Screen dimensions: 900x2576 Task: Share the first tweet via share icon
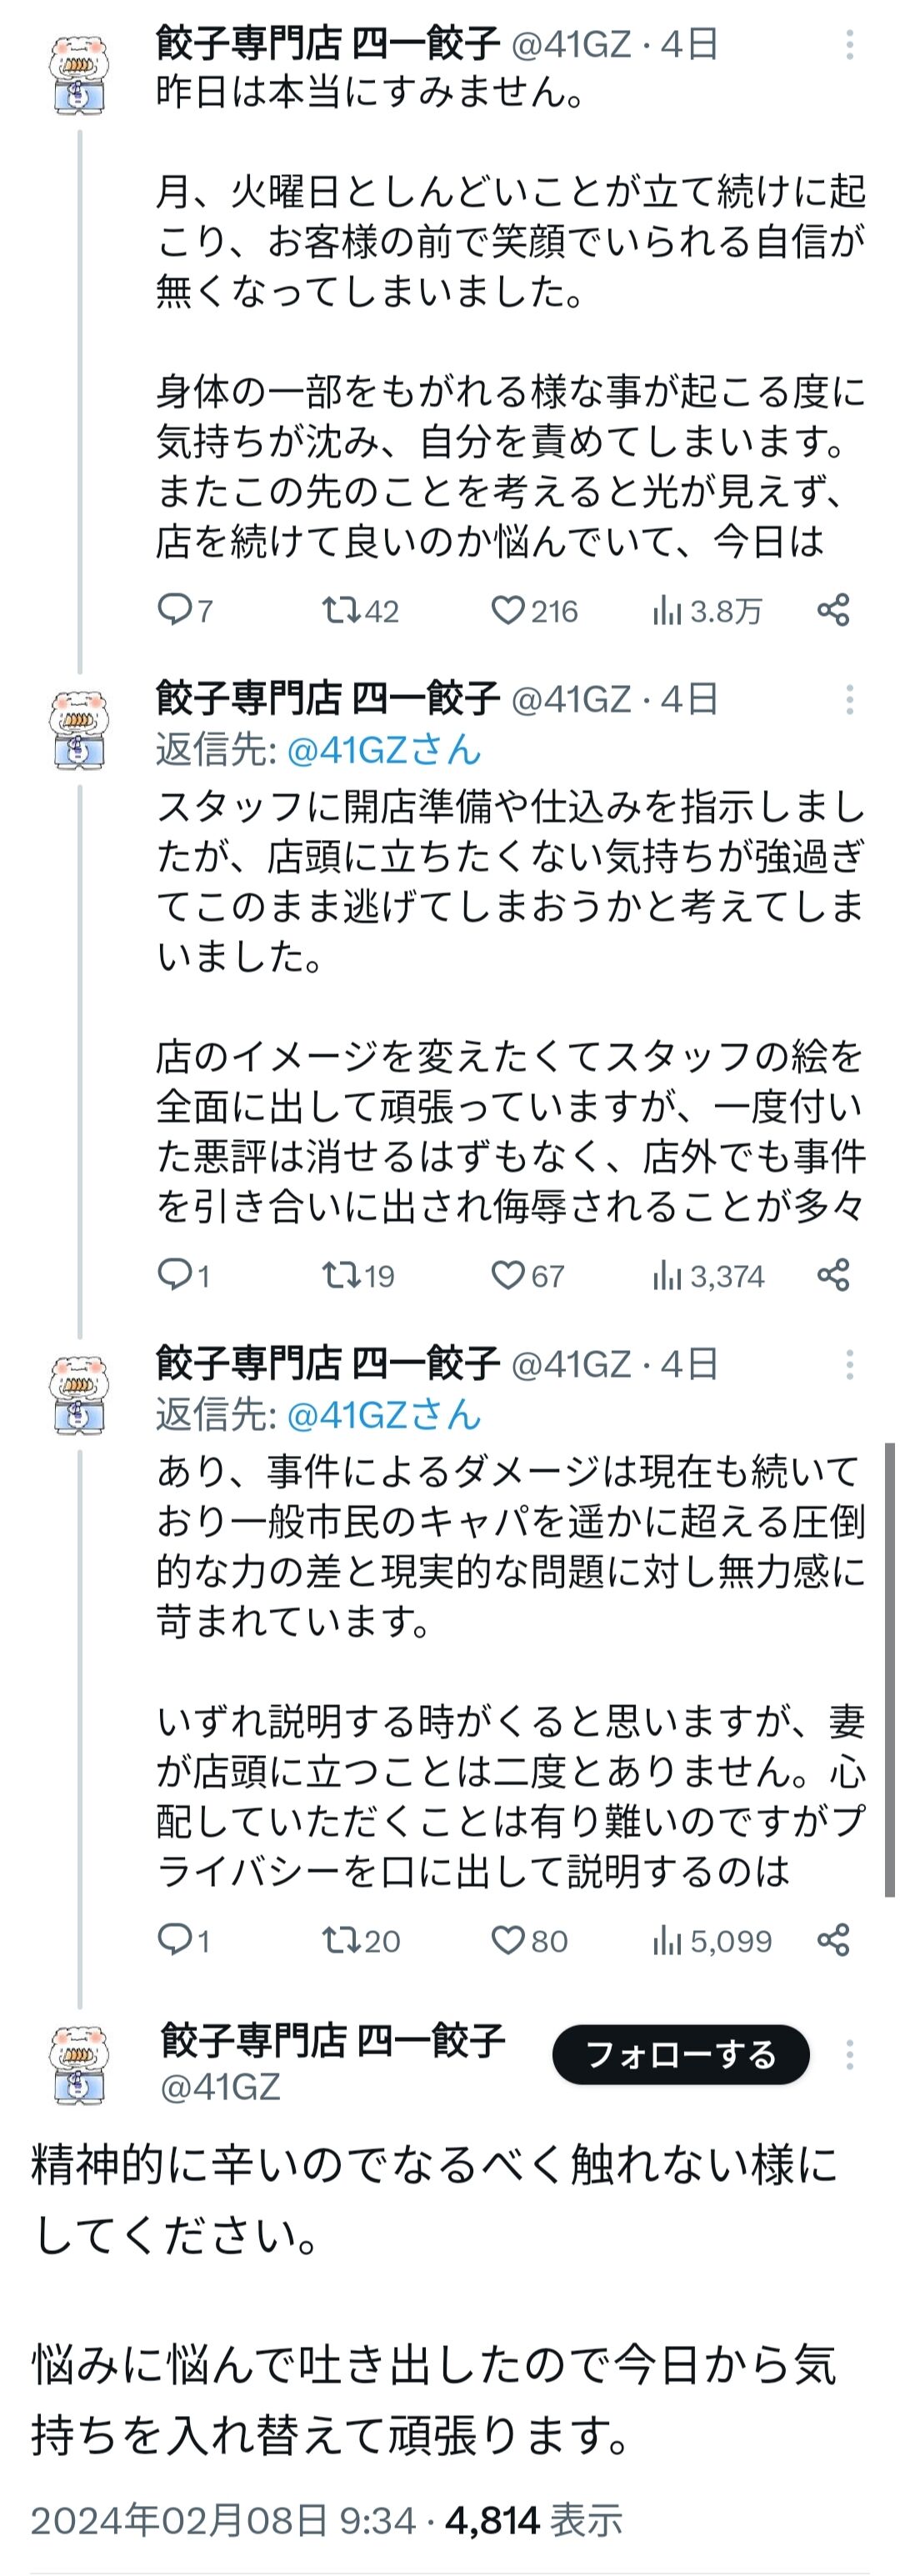[833, 609]
